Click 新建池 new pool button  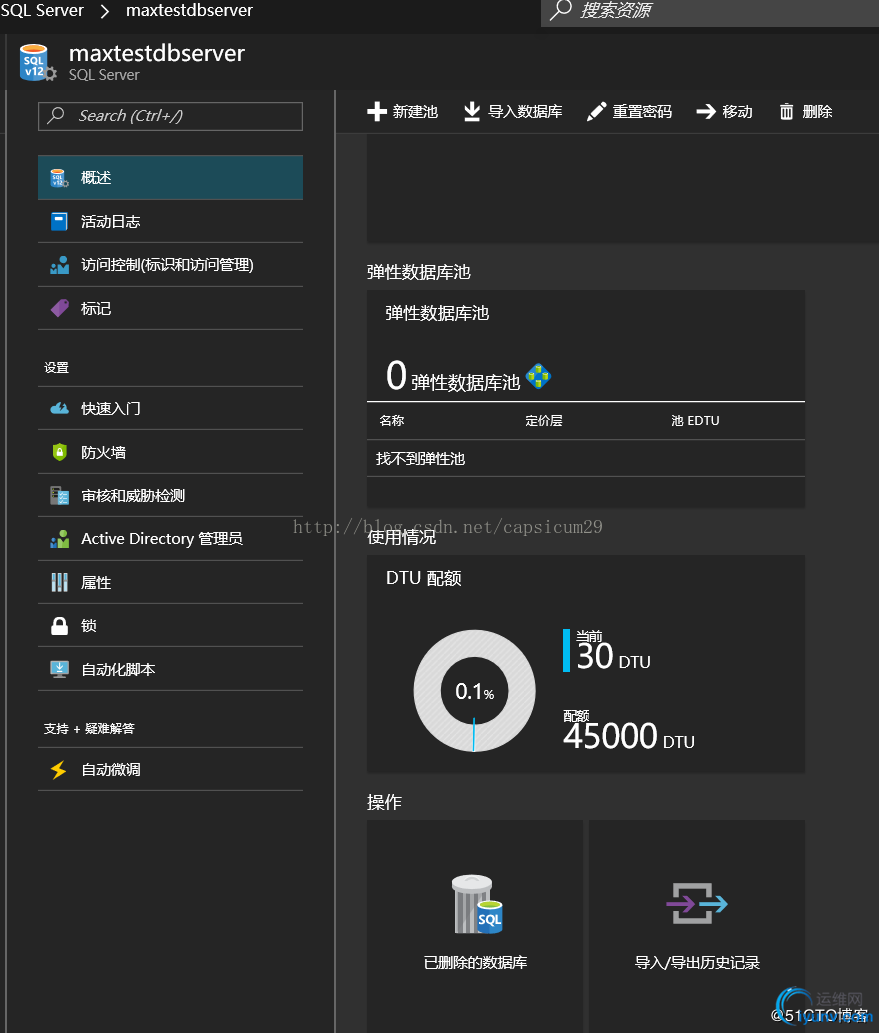[x=403, y=111]
